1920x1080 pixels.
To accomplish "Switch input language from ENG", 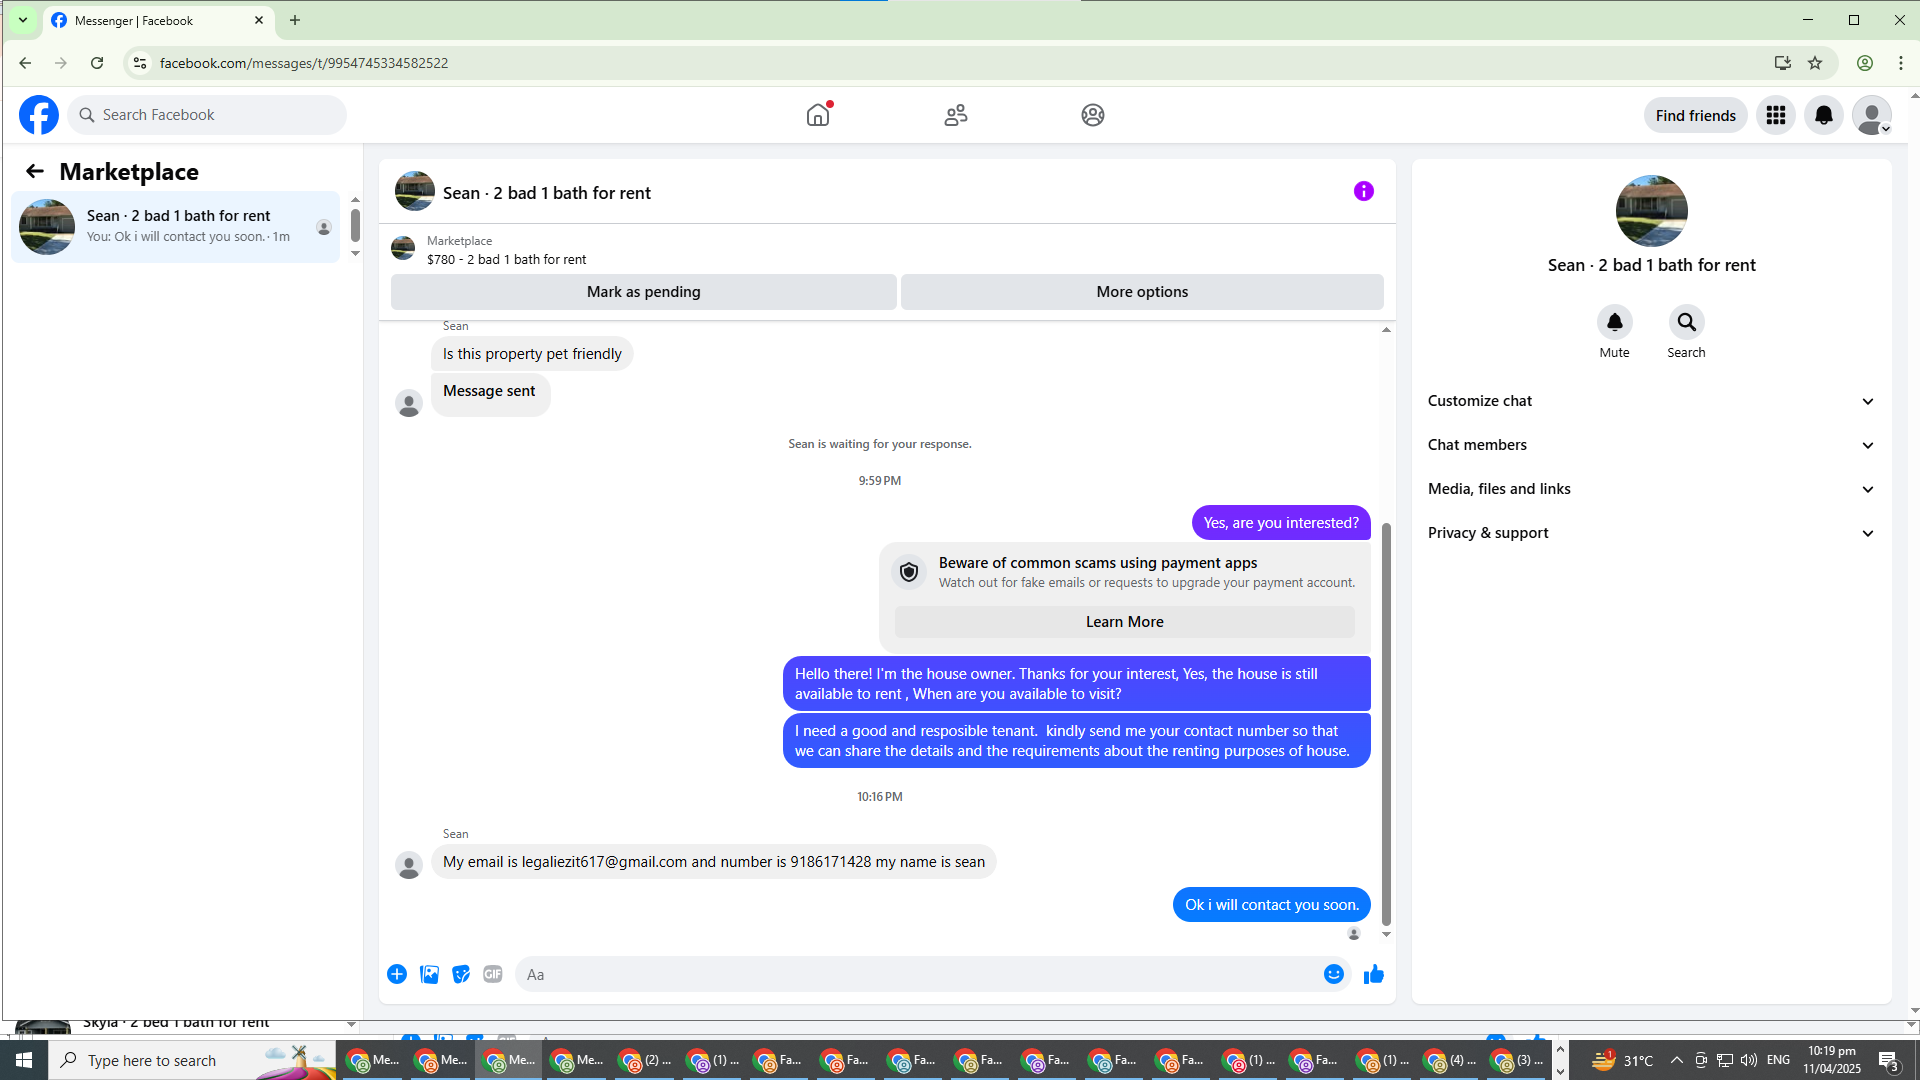I will pyautogui.click(x=1778, y=1060).
